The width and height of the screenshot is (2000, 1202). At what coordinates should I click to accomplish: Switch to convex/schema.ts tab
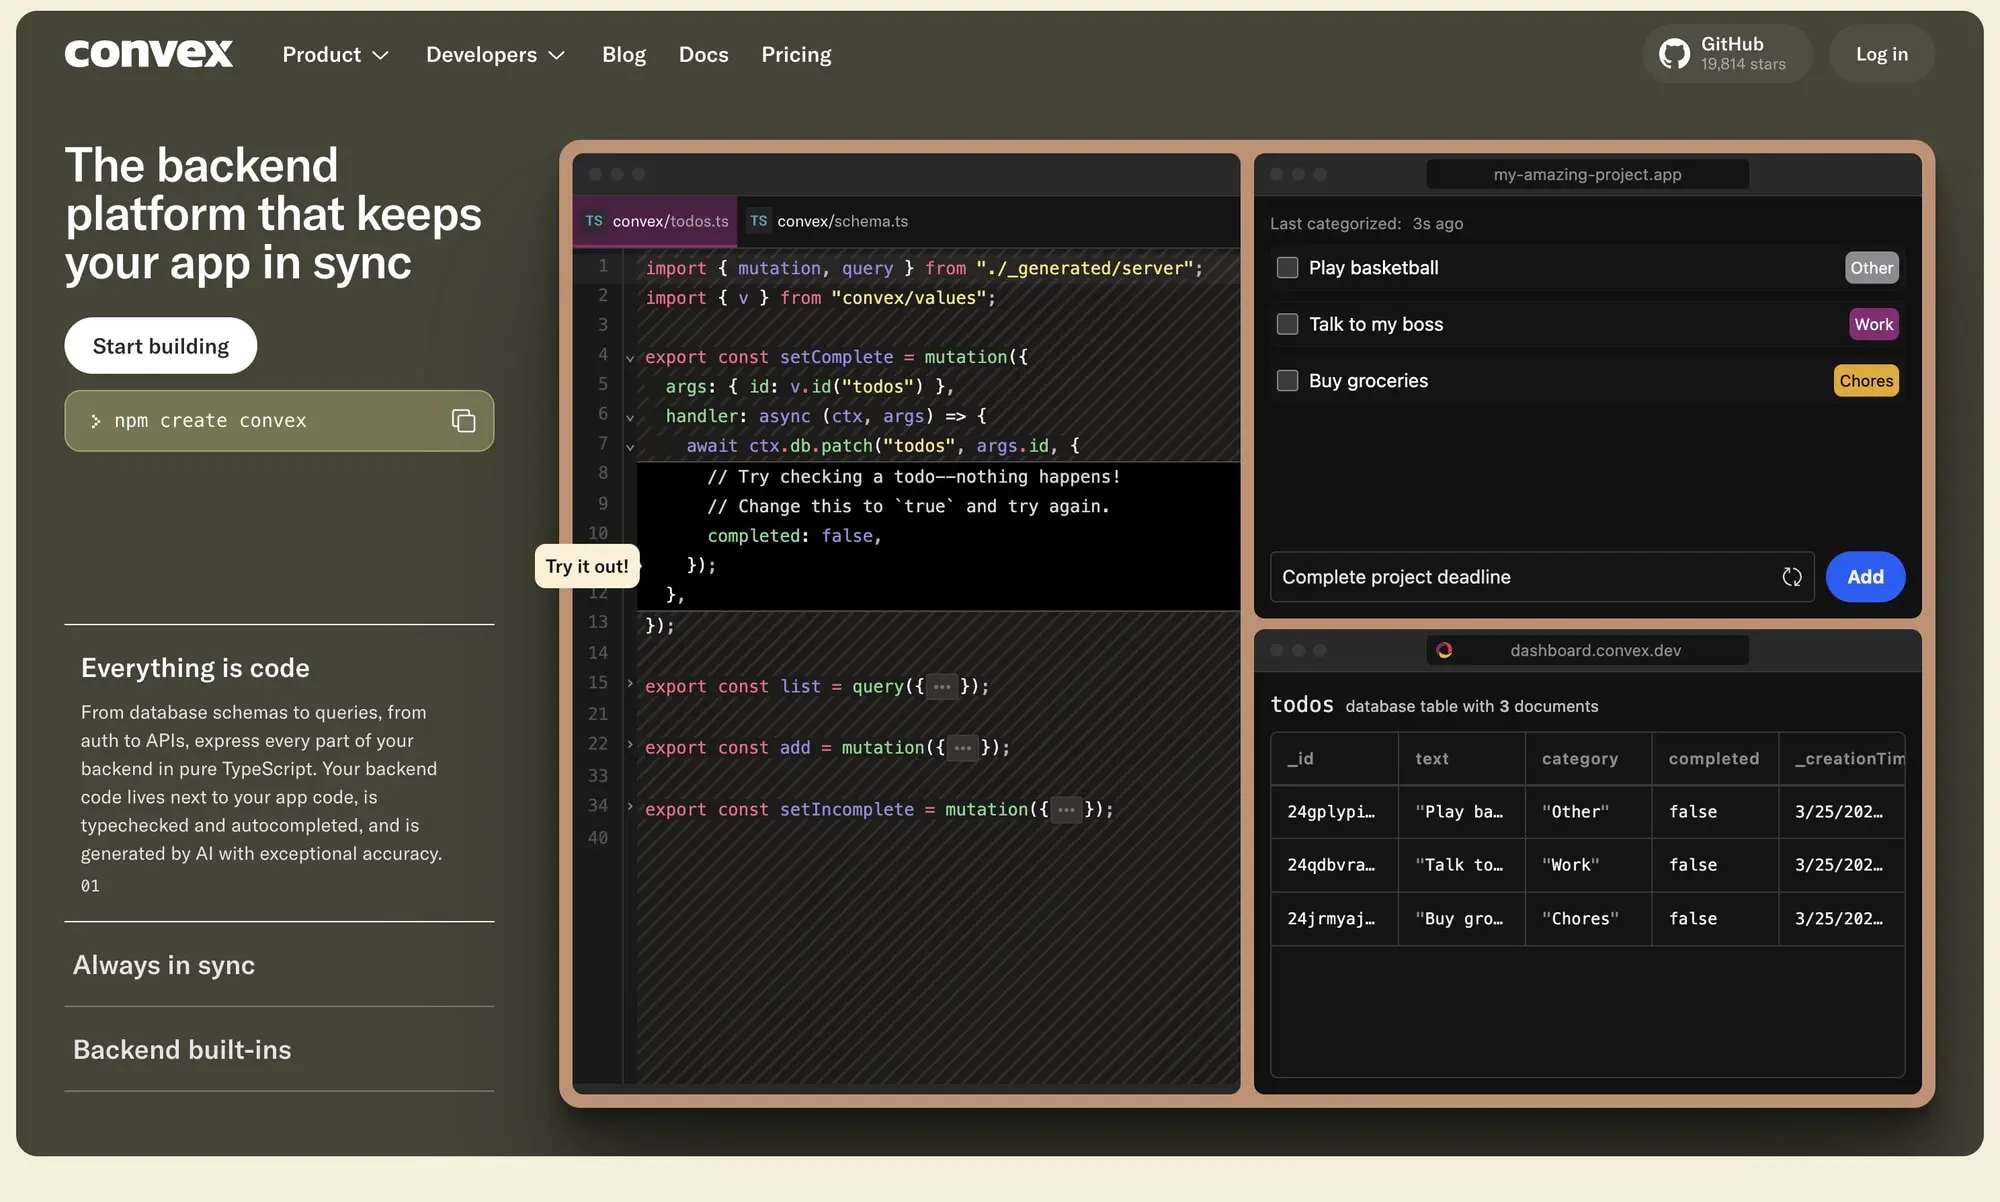pos(841,221)
